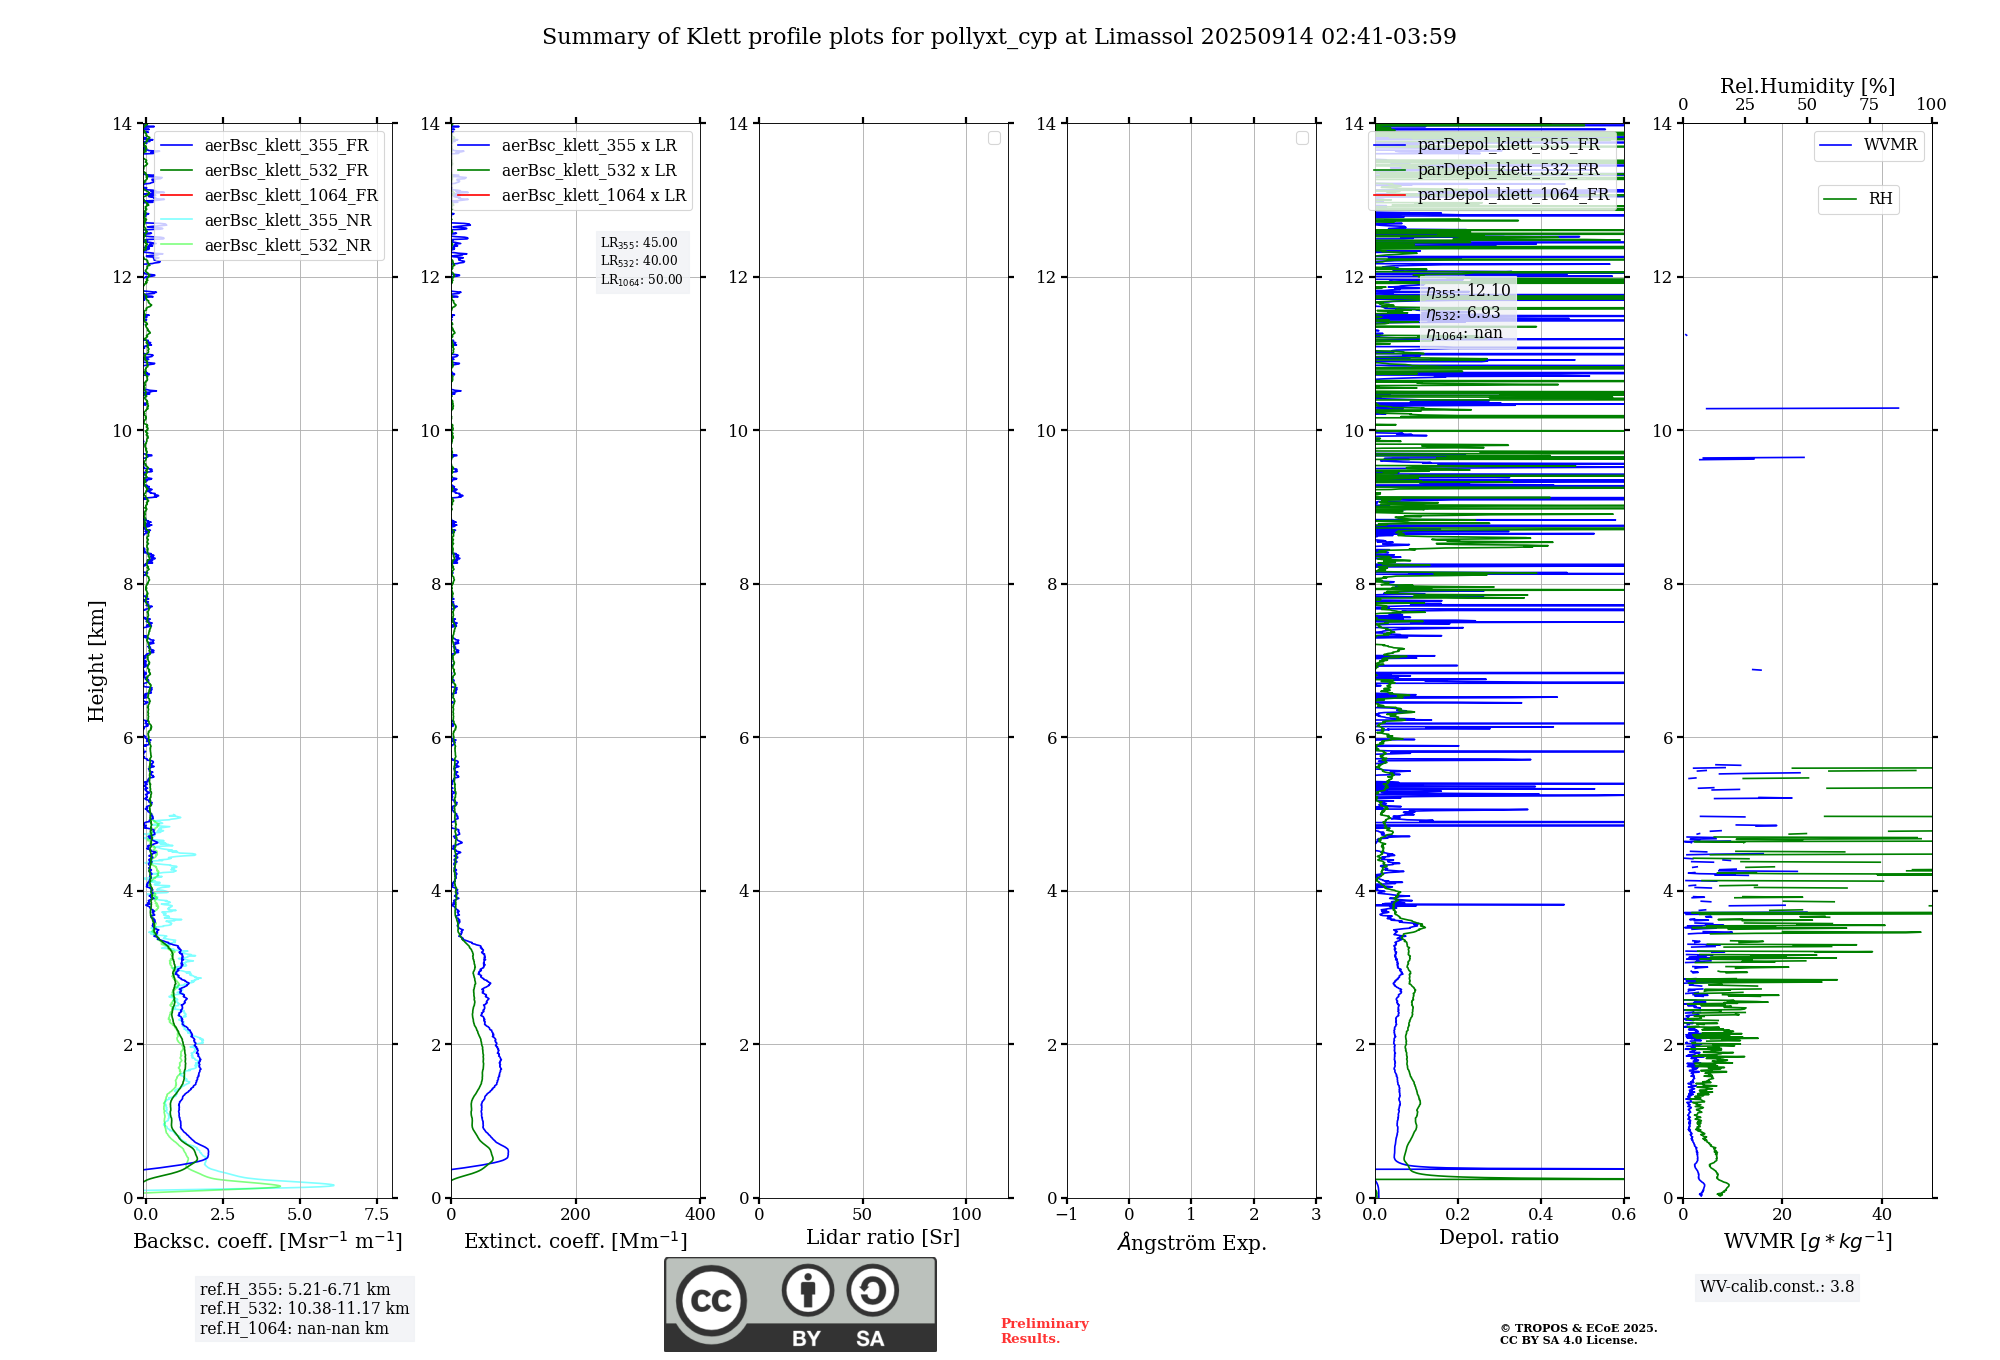Image resolution: width=2000 pixels, height=1360 pixels.
Task: Select aerBsc_klett_1064 x LR legend entry
Action: 572,195
